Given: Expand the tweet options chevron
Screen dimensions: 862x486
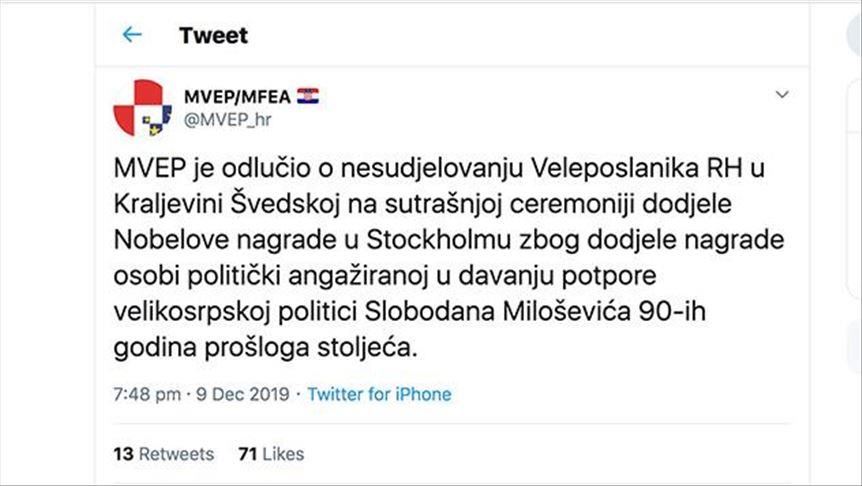Looking at the screenshot, I should (x=782, y=95).
